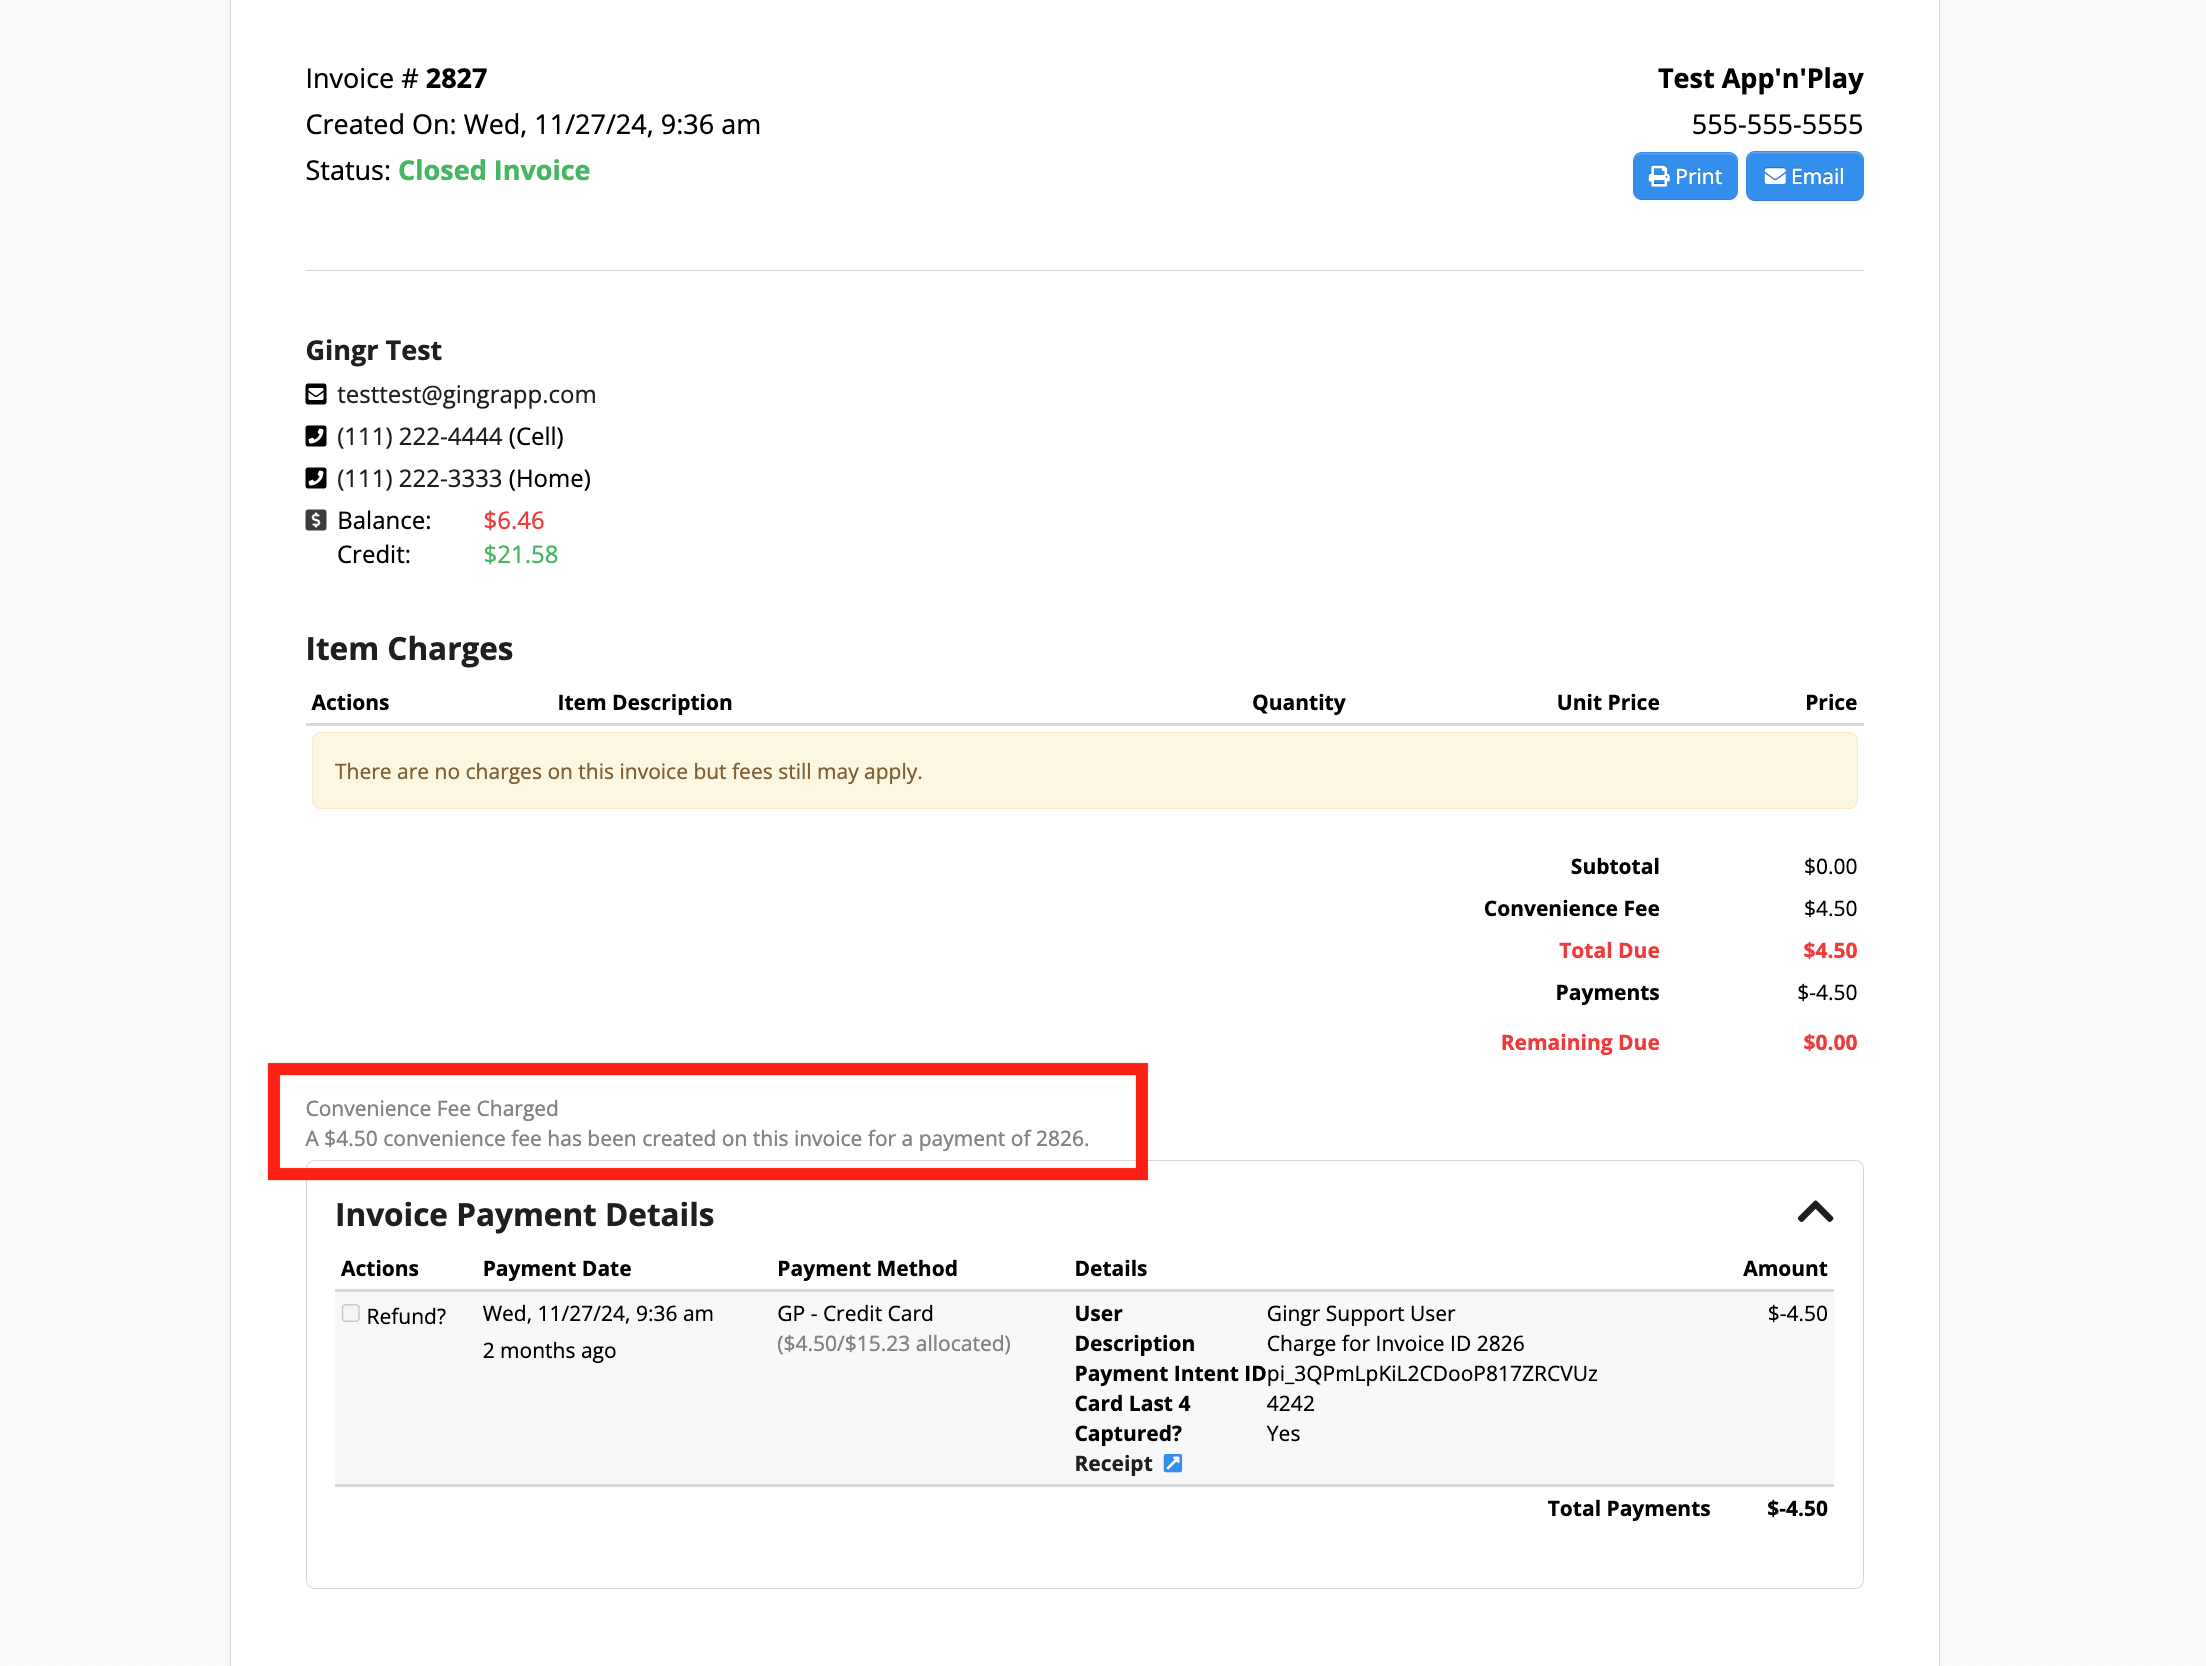This screenshot has height=1666, width=2206.
Task: Click the Quantity column header
Action: coord(1299,702)
